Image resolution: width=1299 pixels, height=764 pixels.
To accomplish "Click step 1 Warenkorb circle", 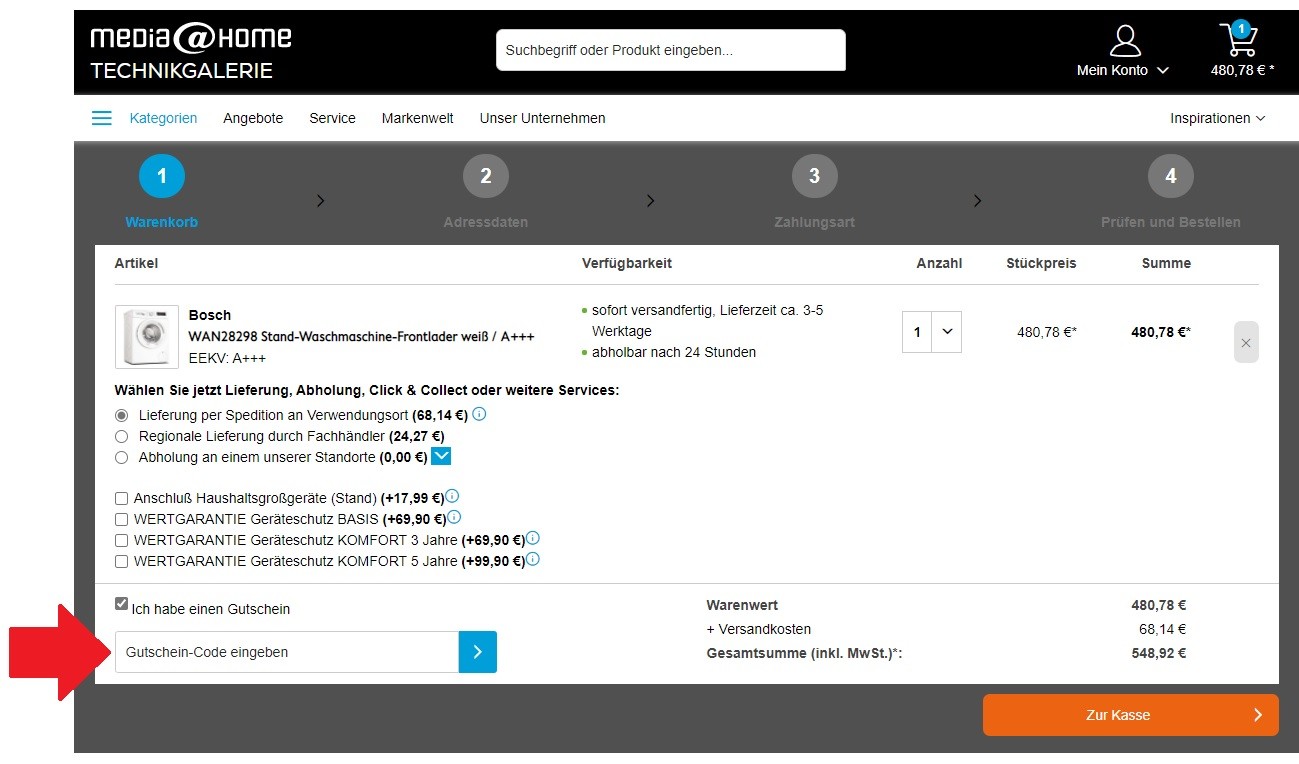I will click(x=162, y=177).
